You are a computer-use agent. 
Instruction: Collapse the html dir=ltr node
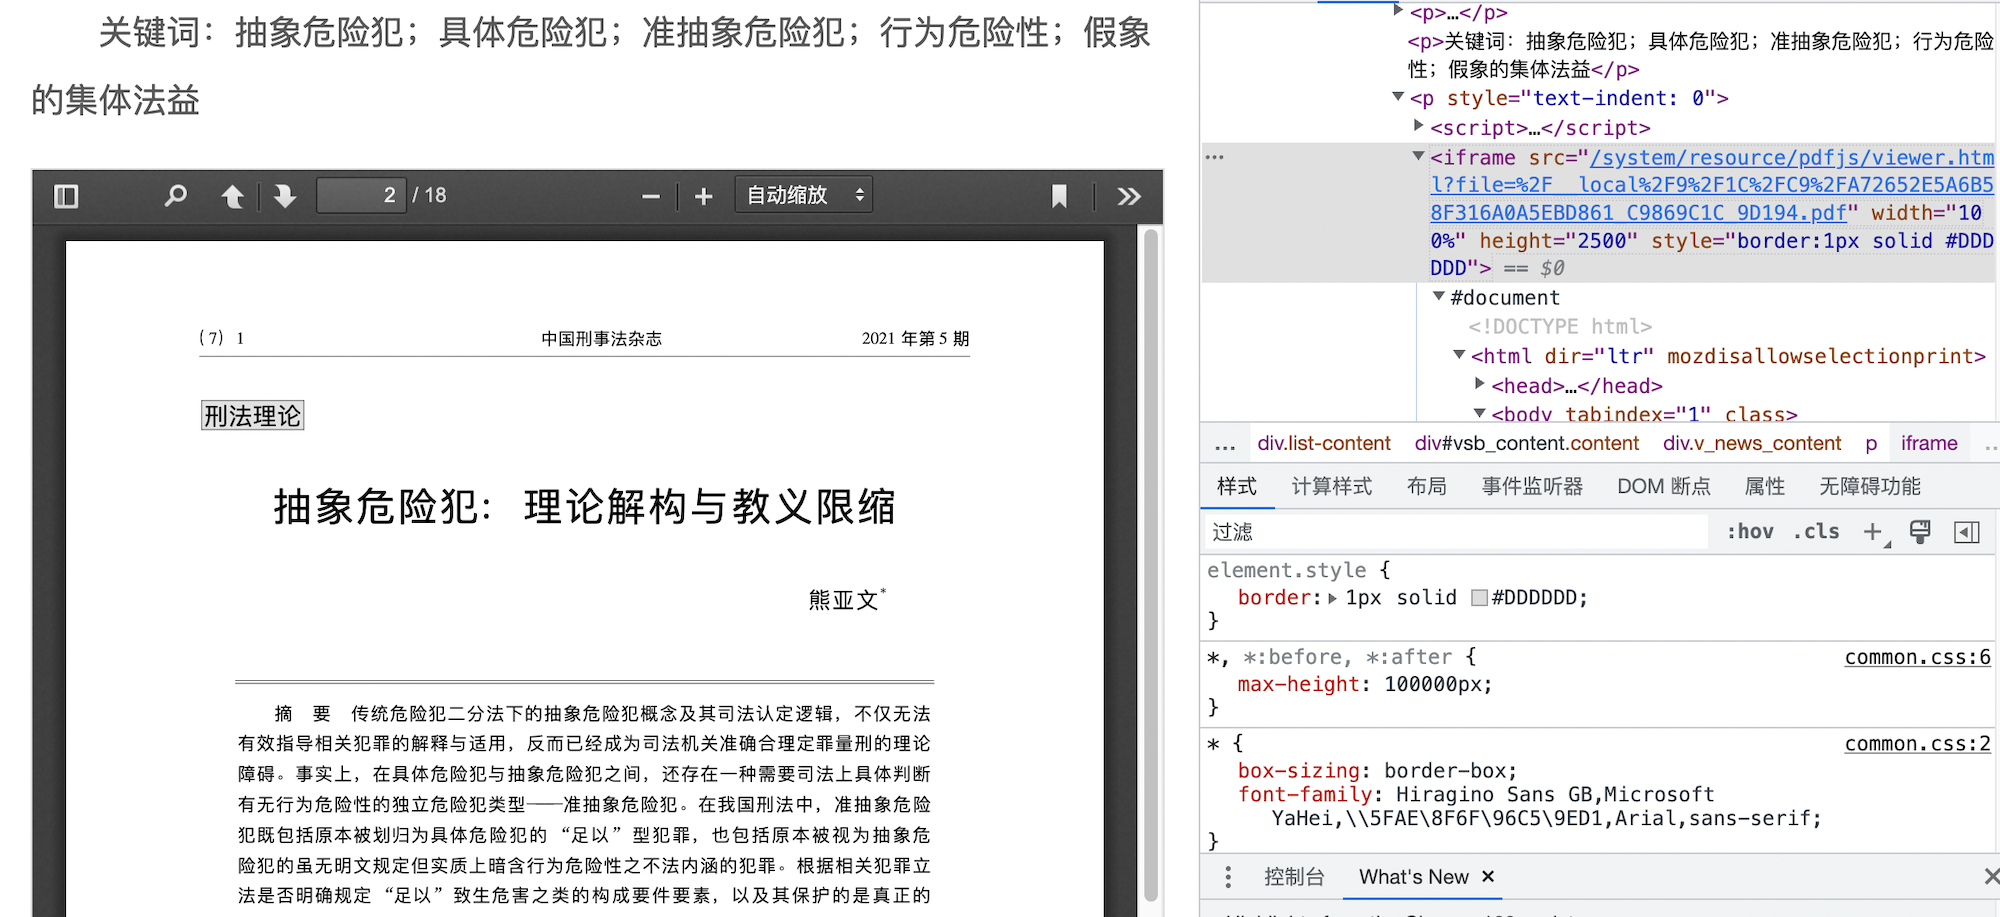click(x=1459, y=355)
